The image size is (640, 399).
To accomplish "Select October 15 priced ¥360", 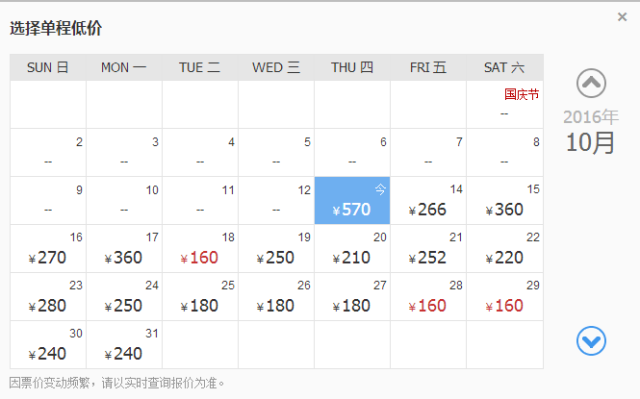I will (x=504, y=200).
